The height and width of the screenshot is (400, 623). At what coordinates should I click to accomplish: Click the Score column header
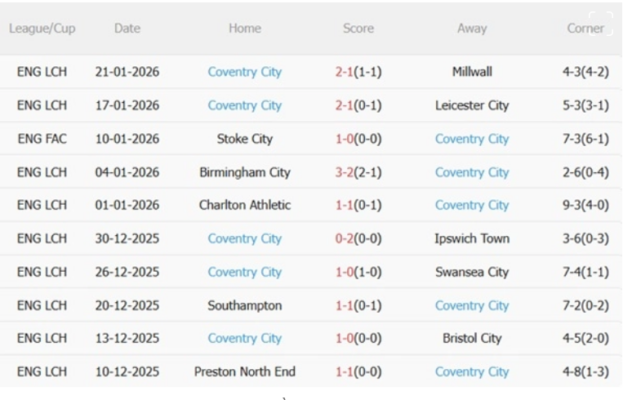(358, 29)
